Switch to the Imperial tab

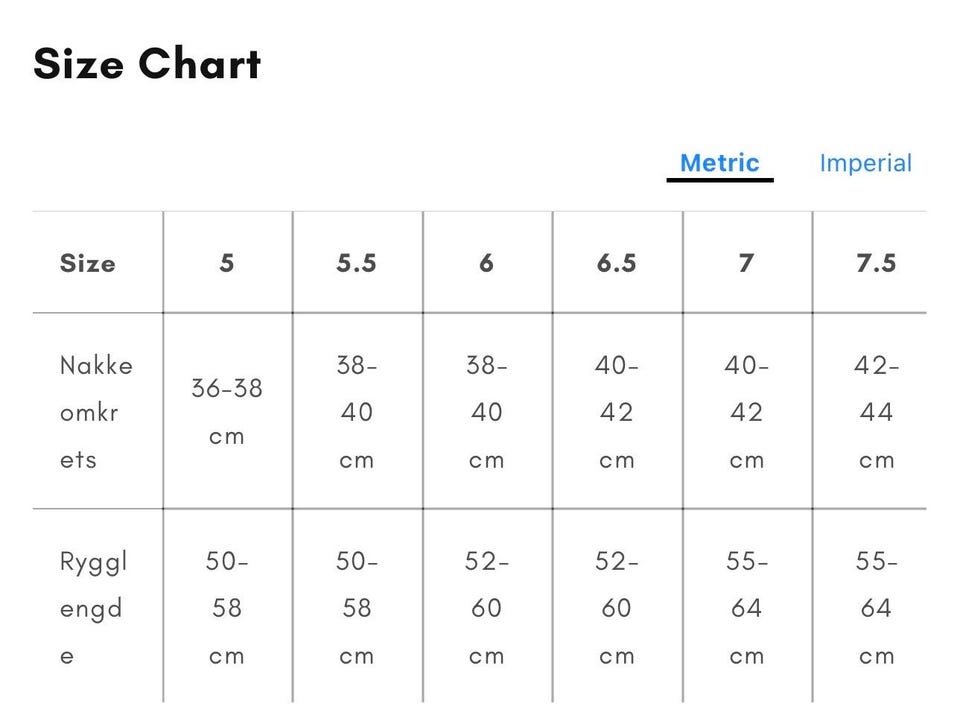click(865, 163)
